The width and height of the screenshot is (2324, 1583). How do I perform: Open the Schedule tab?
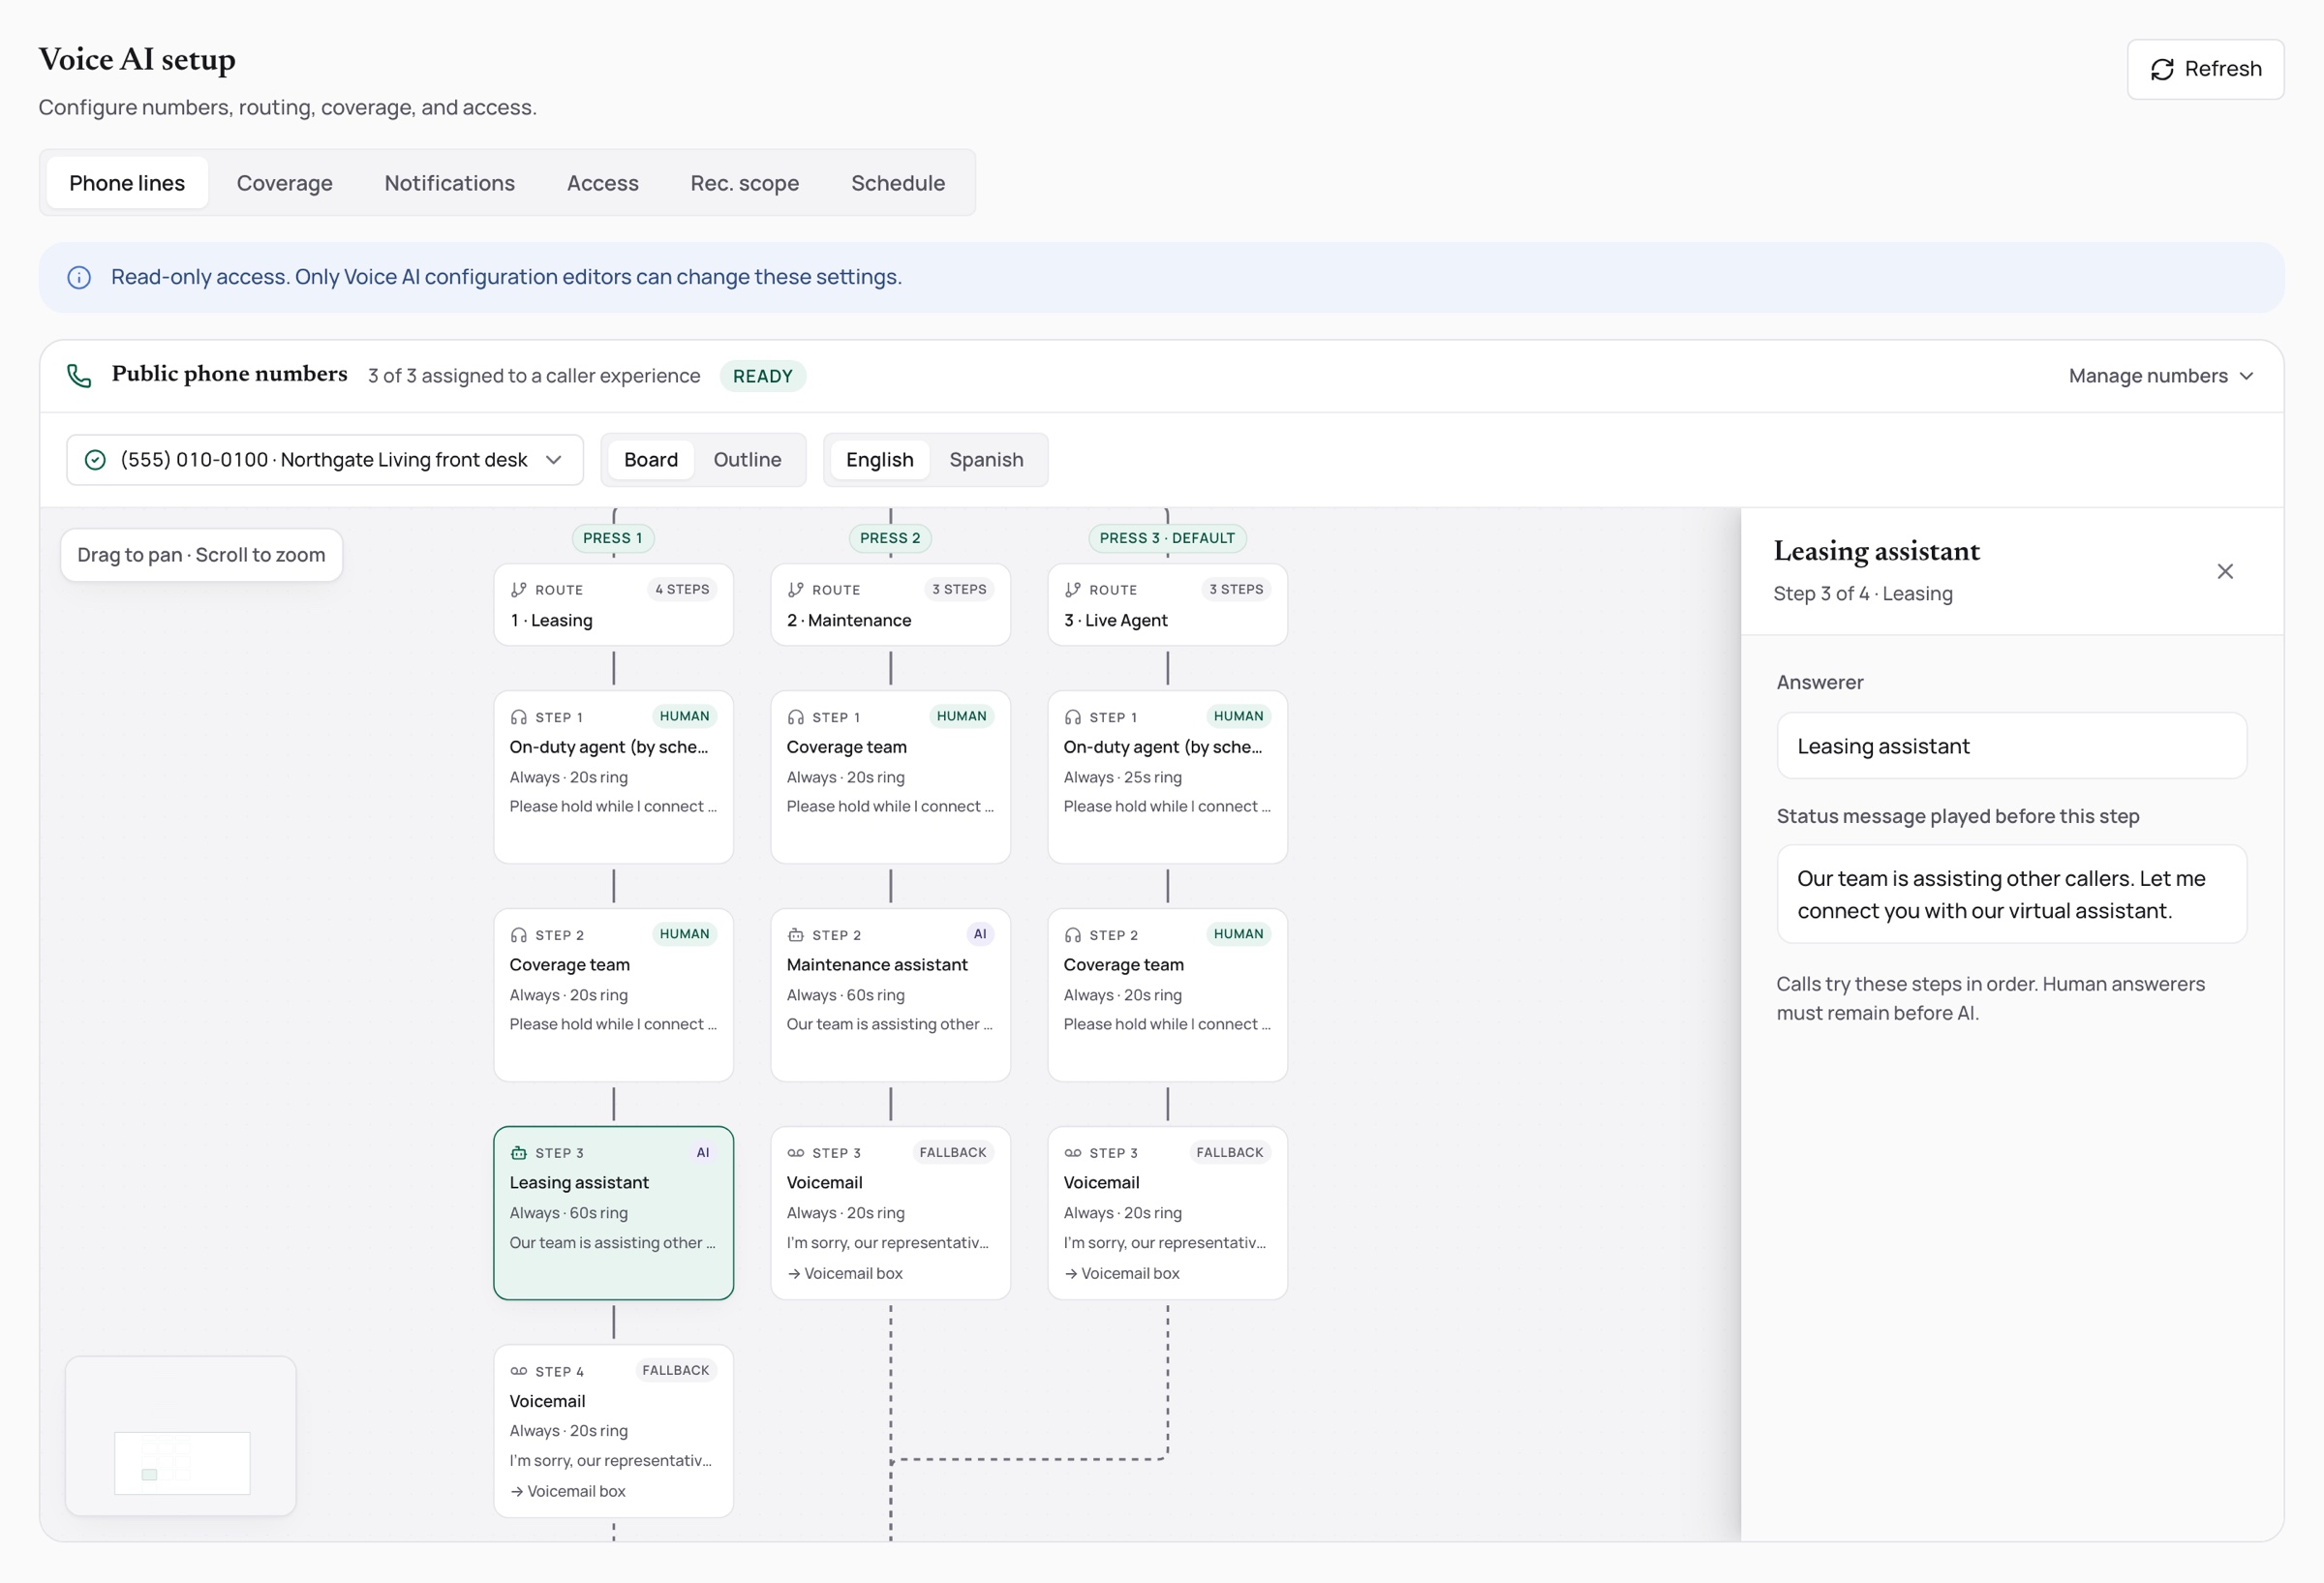click(x=897, y=183)
